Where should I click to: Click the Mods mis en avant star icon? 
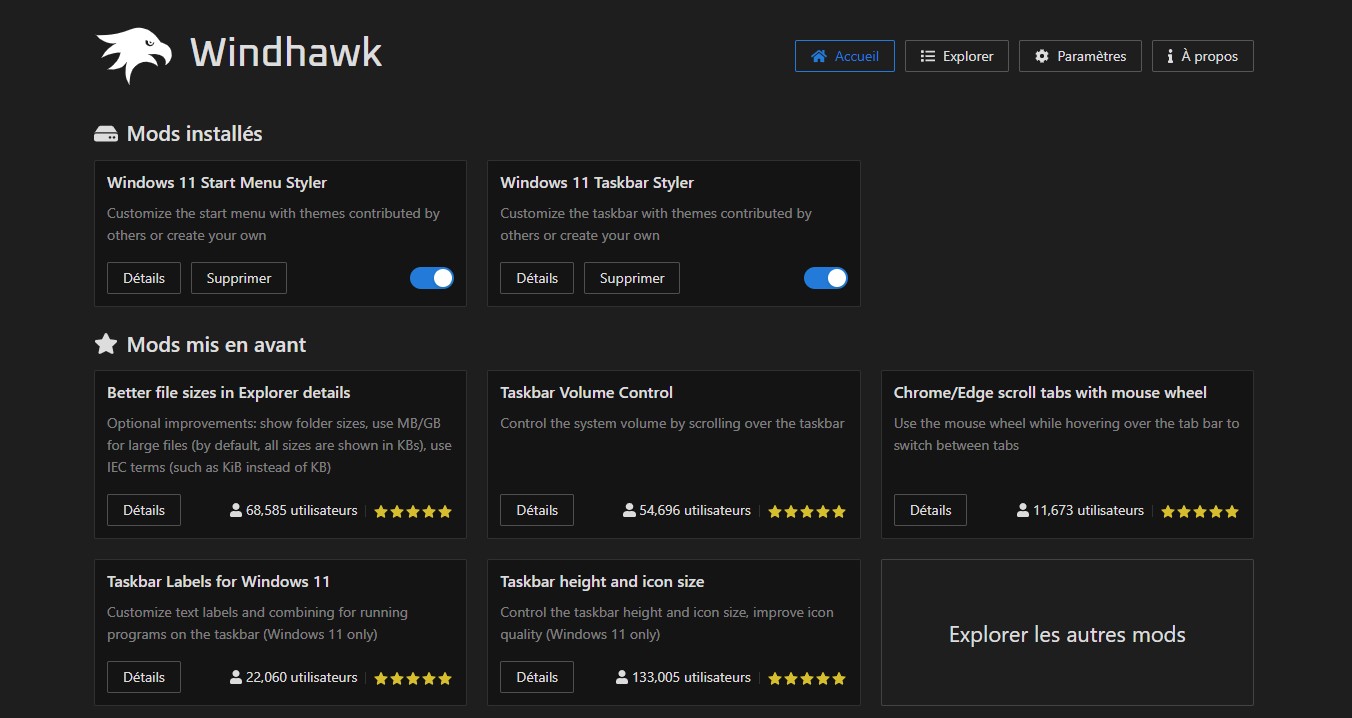click(106, 344)
